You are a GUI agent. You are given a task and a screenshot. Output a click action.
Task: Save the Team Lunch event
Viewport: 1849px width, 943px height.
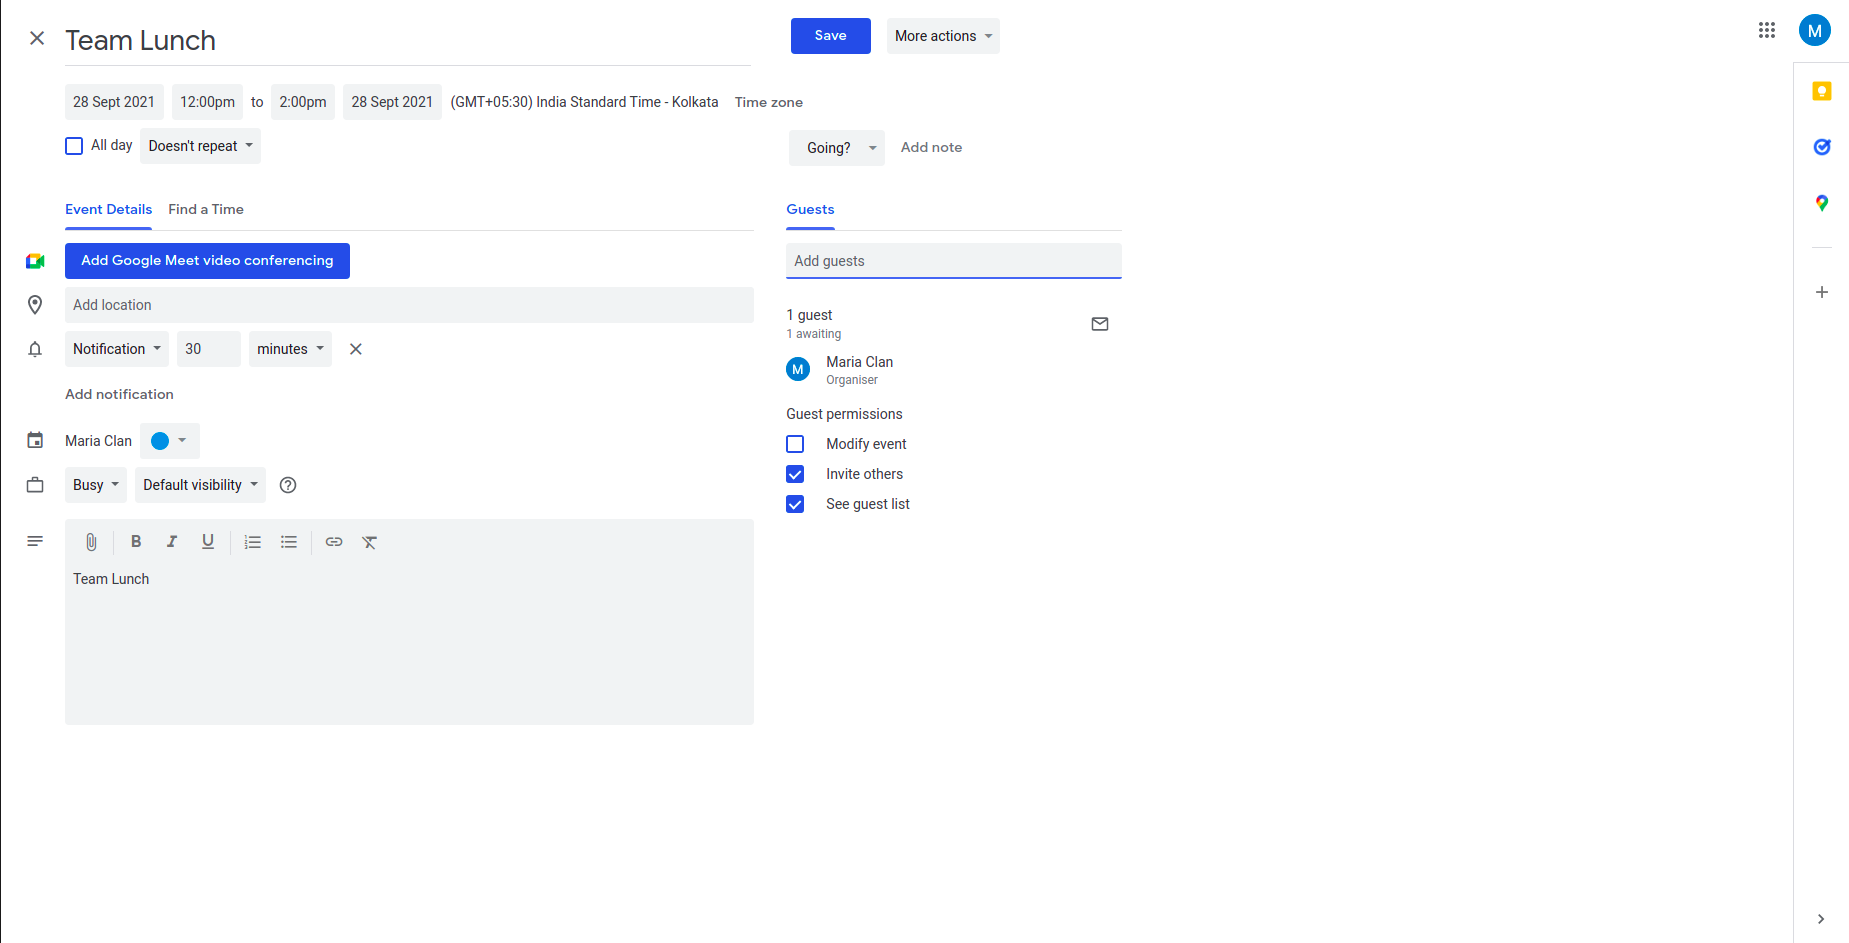coord(830,35)
